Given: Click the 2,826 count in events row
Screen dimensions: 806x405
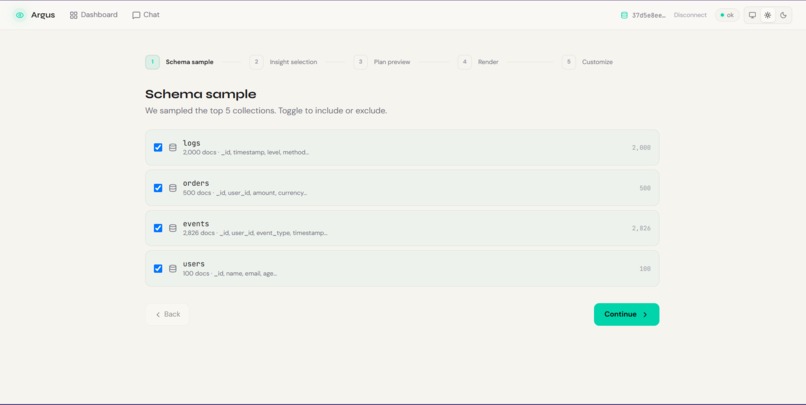Looking at the screenshot, I should [641, 228].
